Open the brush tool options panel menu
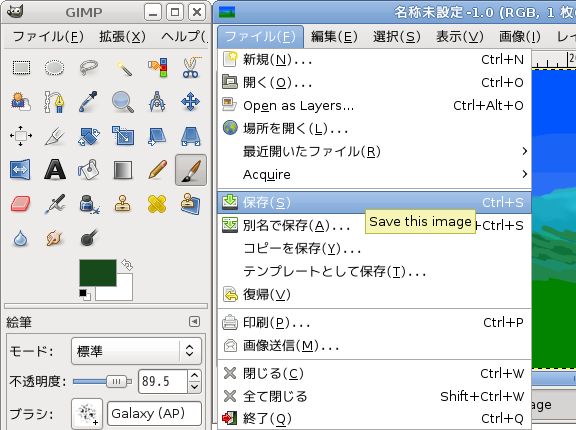 [x=194, y=322]
